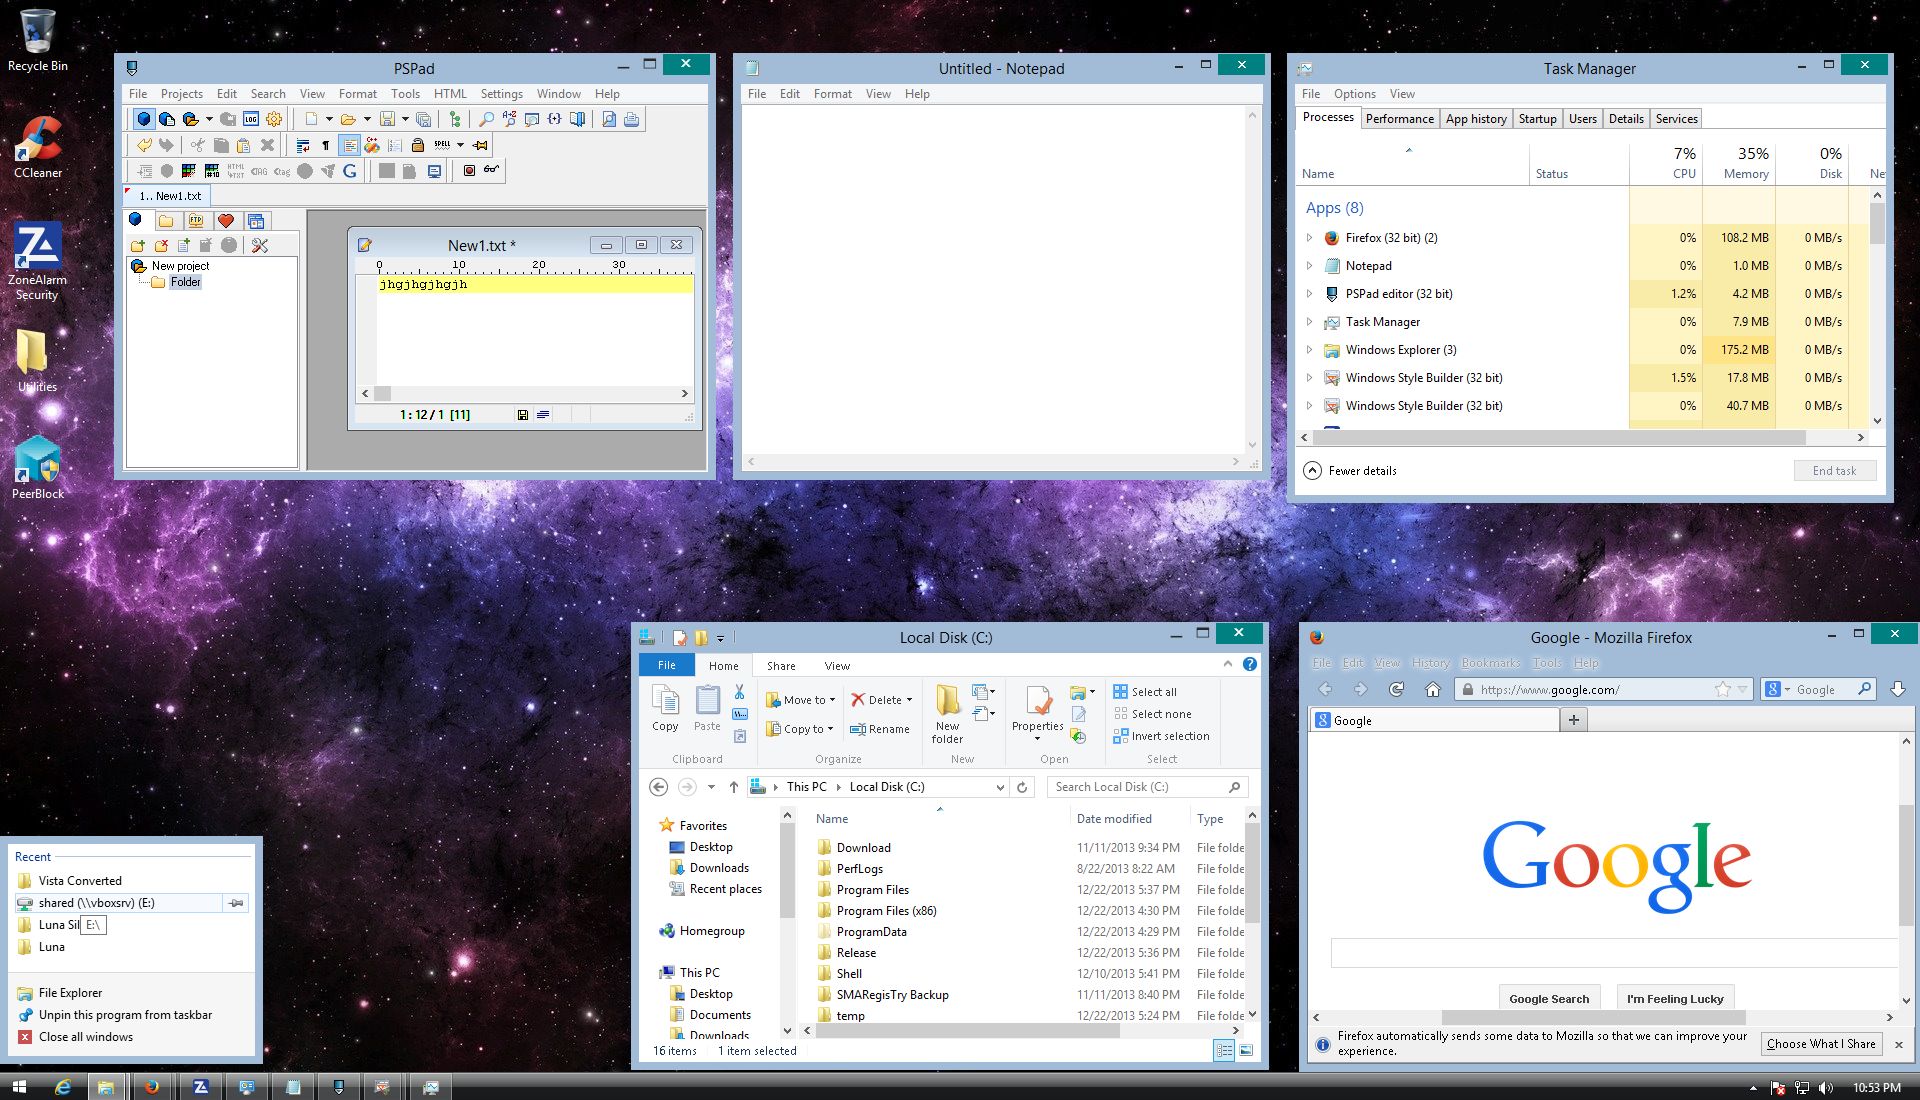The width and height of the screenshot is (1920, 1100).
Task: Open the Format menu in Notepad
Action: pyautogui.click(x=832, y=94)
